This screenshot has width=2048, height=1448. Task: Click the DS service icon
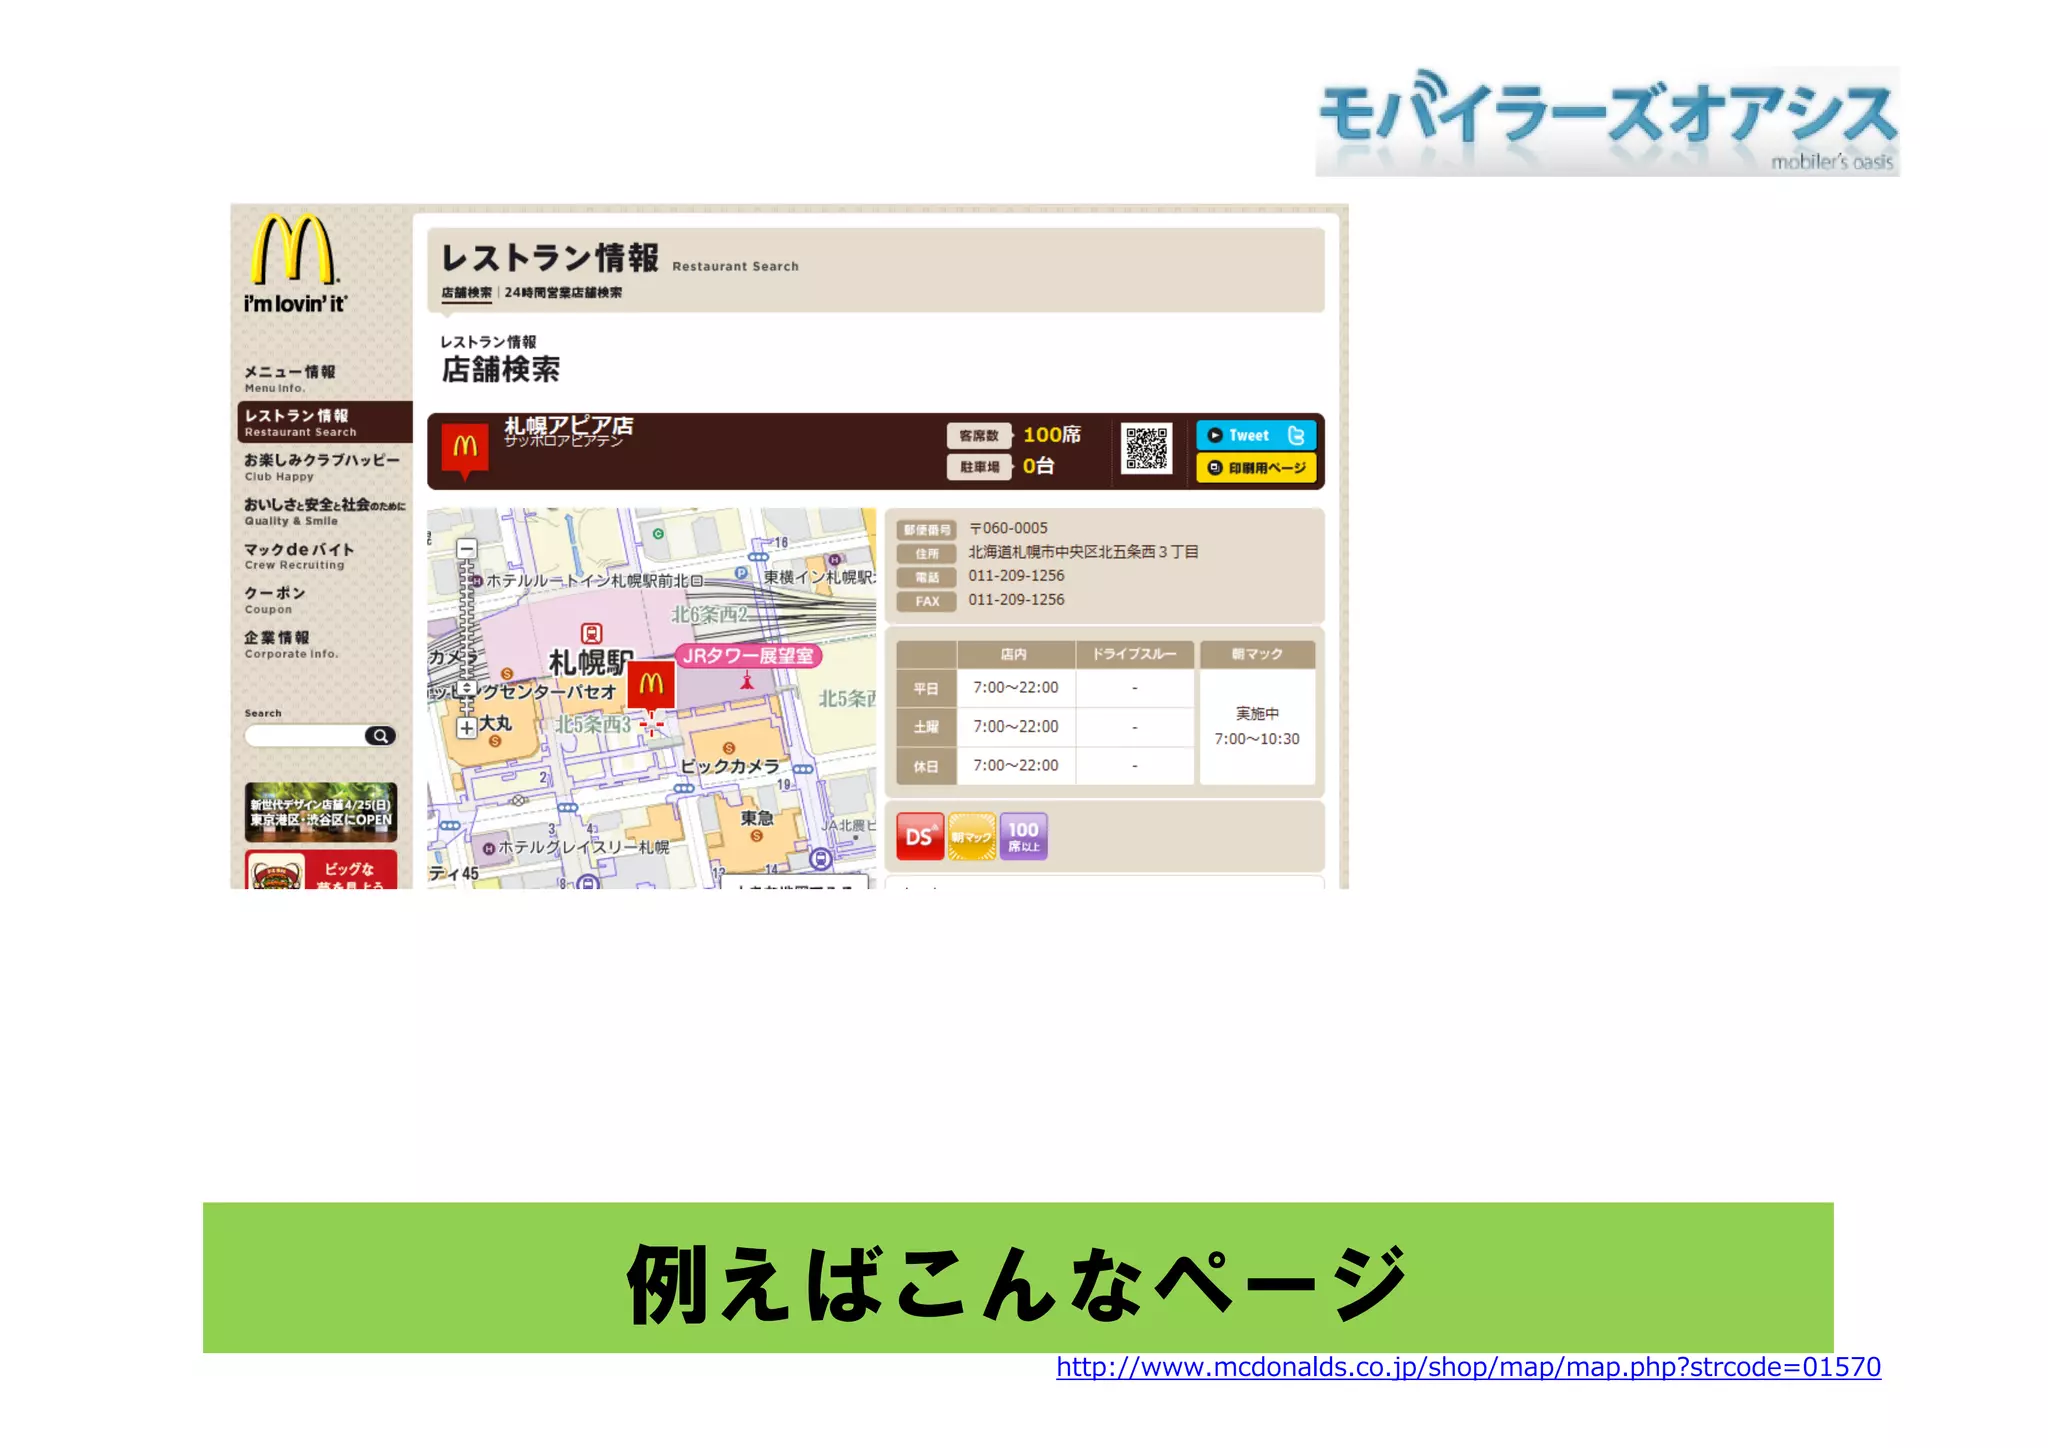point(920,836)
